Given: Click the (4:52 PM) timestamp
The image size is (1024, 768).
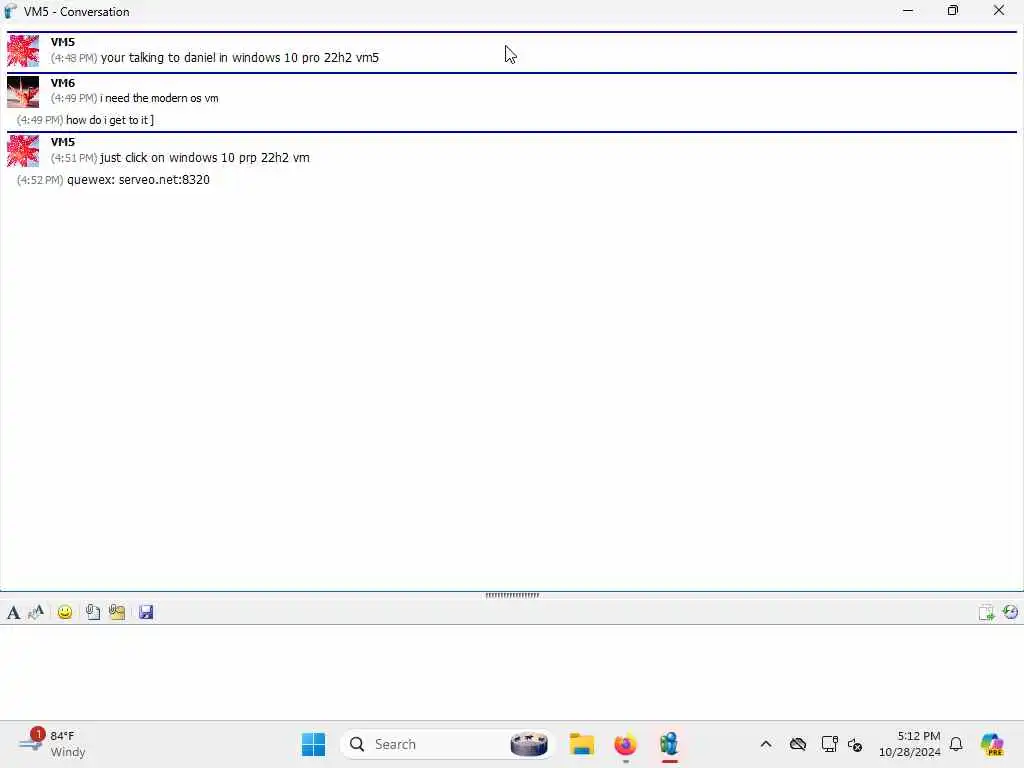Looking at the screenshot, I should 40,180.
